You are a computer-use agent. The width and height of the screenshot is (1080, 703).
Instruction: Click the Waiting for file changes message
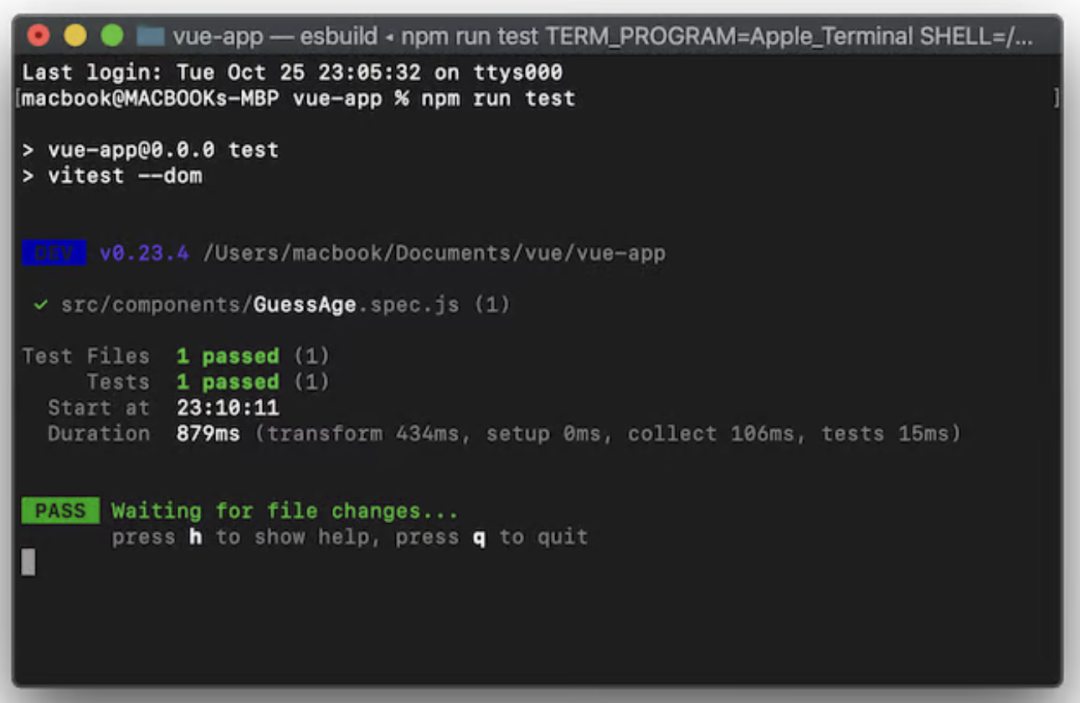[x=284, y=511]
